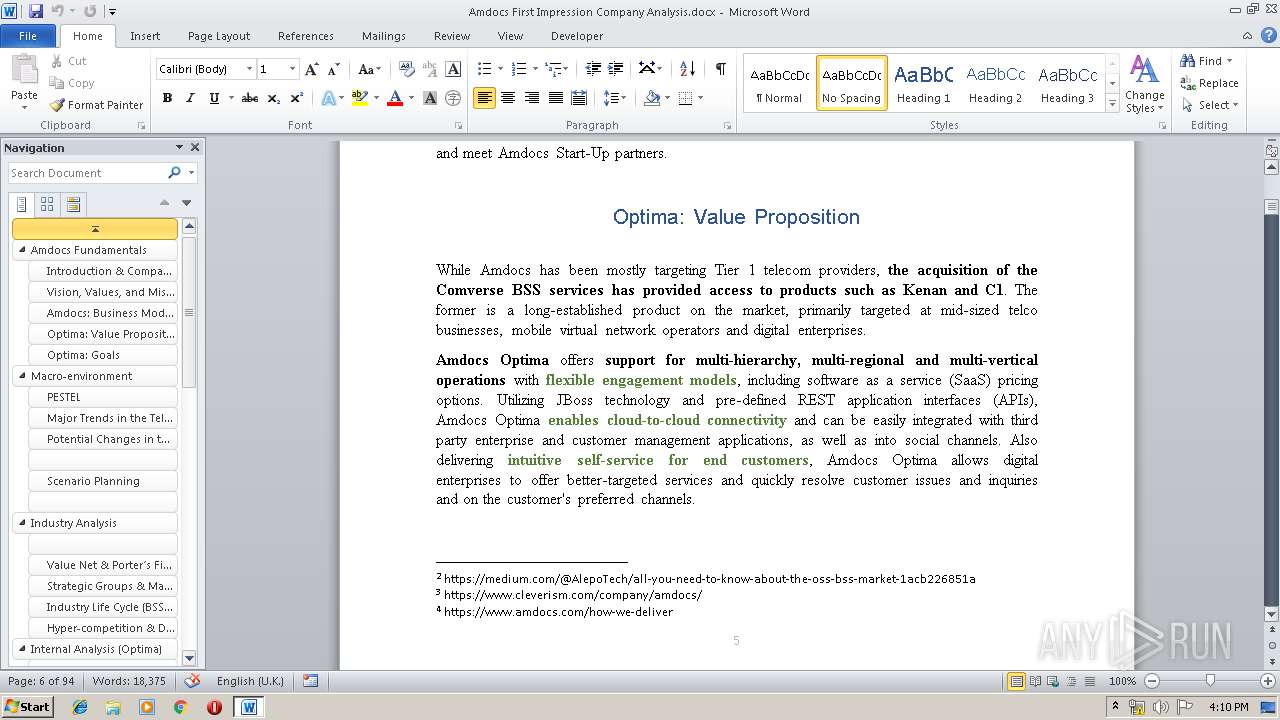Open Change Styles menu

pyautogui.click(x=1144, y=85)
